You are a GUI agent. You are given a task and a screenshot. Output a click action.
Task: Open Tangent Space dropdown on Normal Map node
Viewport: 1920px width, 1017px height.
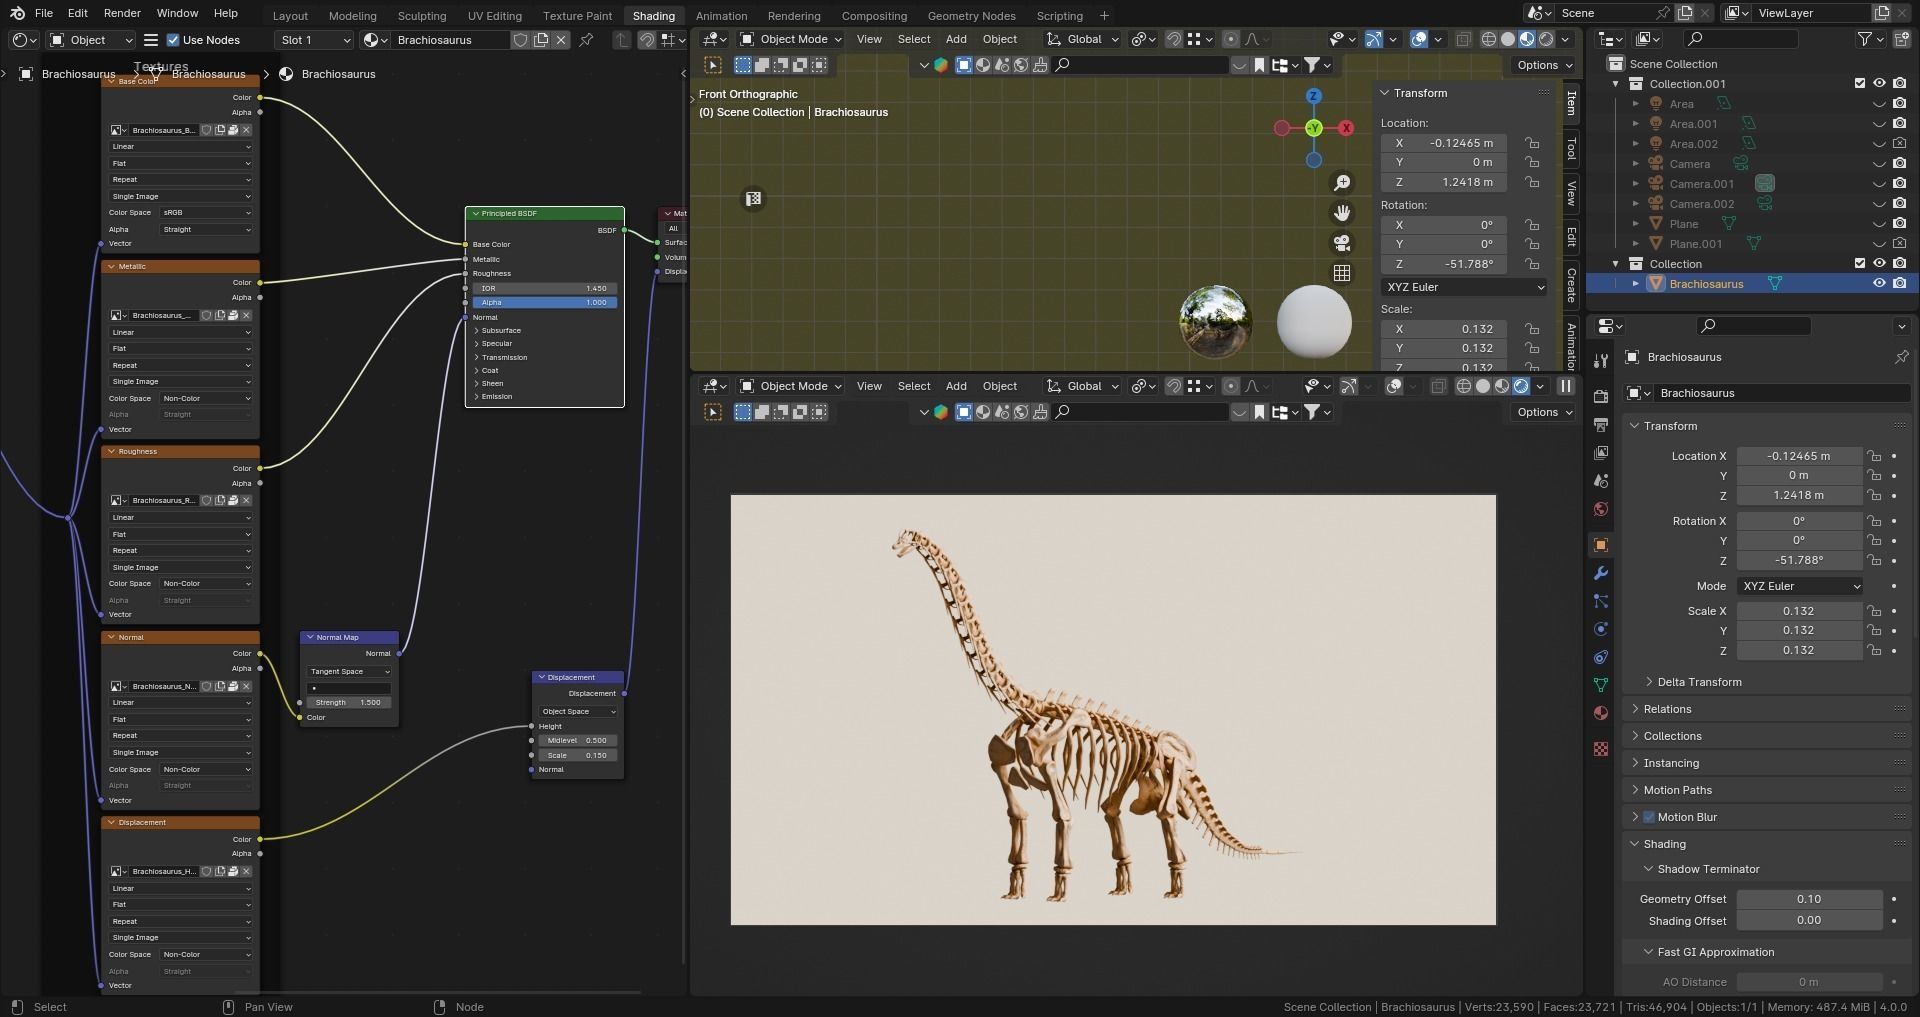[x=349, y=672]
